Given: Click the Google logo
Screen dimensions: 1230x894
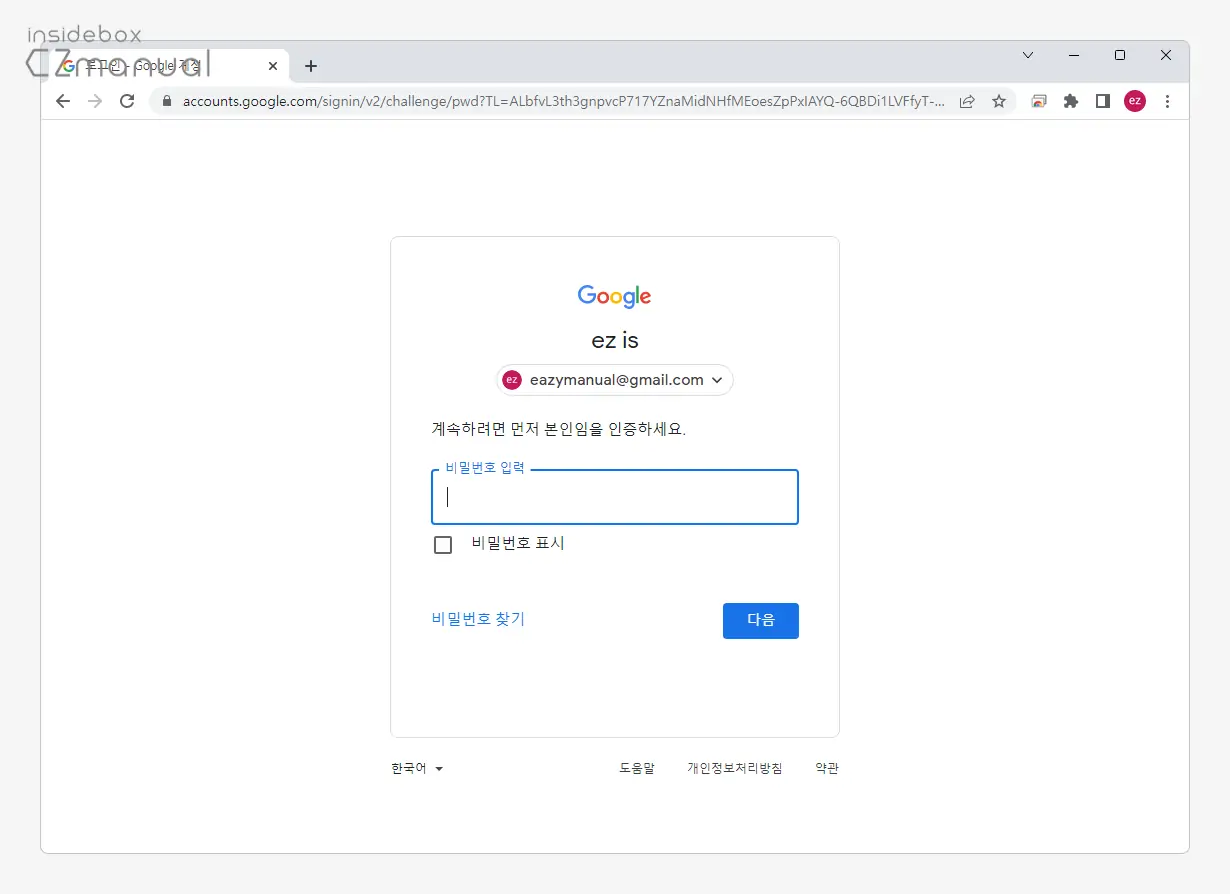Looking at the screenshot, I should coord(615,296).
